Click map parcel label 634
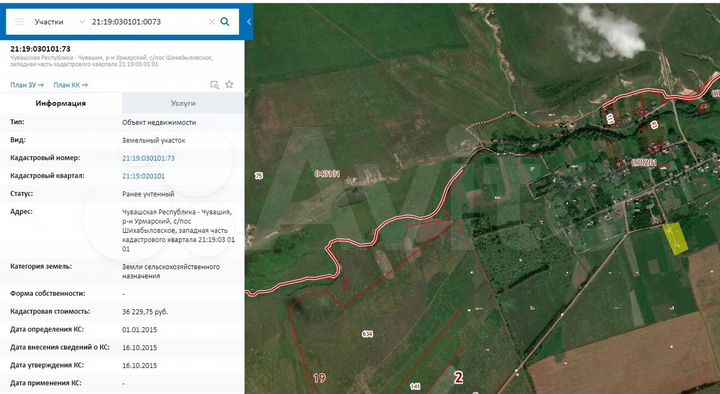 (367, 334)
